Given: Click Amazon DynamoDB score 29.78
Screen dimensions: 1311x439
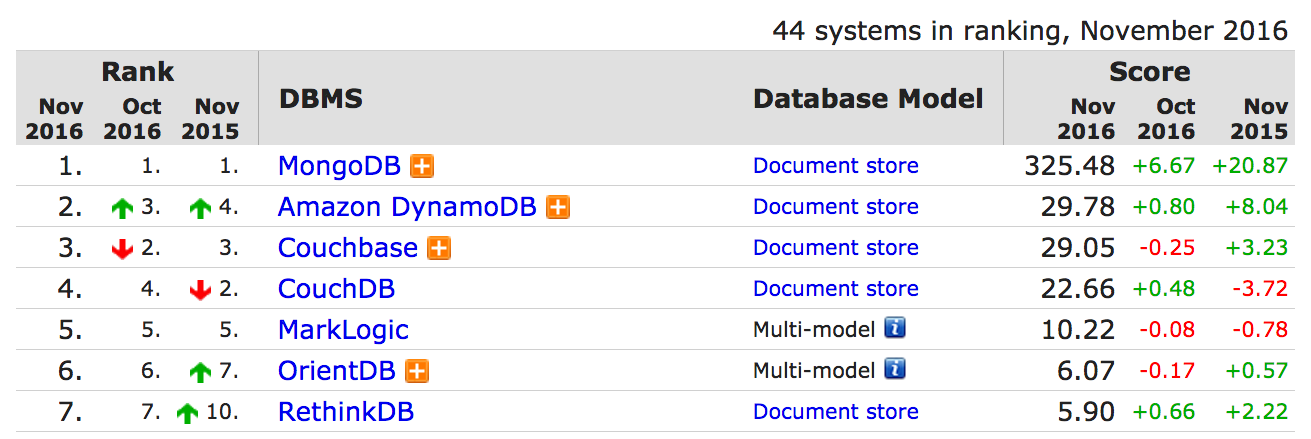Looking at the screenshot, I should click(x=1077, y=207).
